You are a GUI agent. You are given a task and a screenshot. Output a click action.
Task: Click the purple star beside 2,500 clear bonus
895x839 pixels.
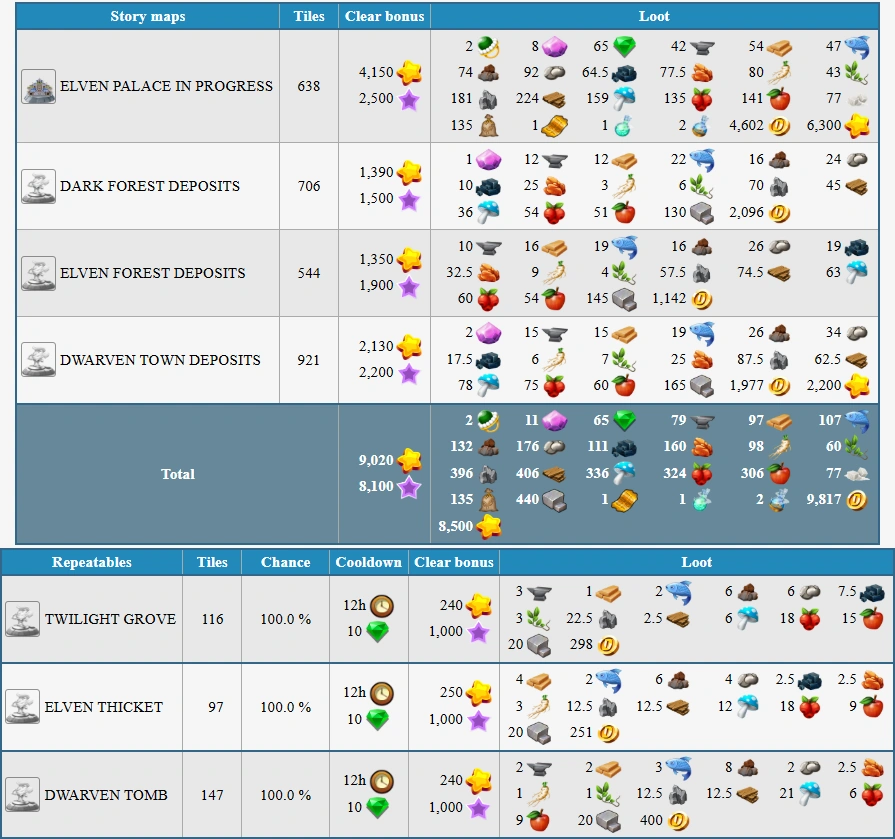pyautogui.click(x=409, y=99)
